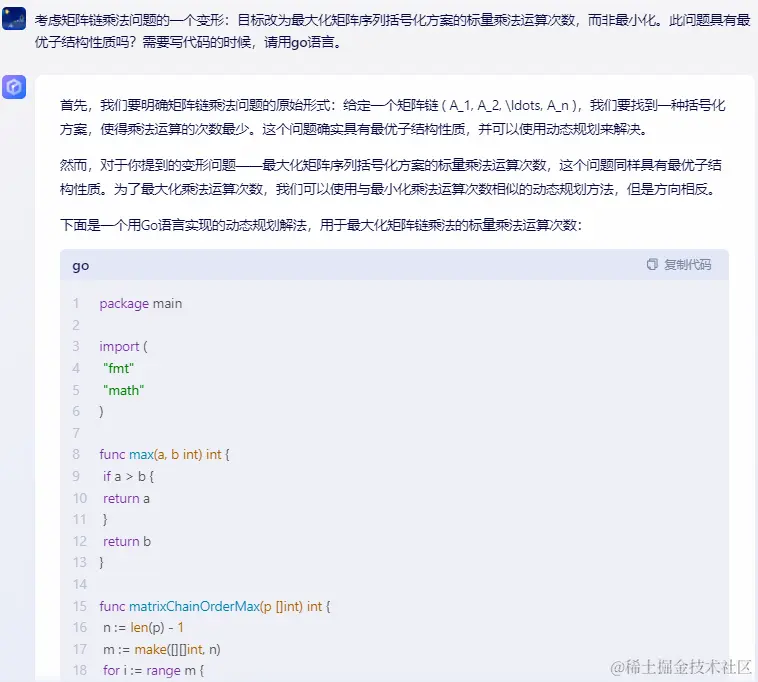Click 'func max(a, b int) int {' line

coord(164,454)
